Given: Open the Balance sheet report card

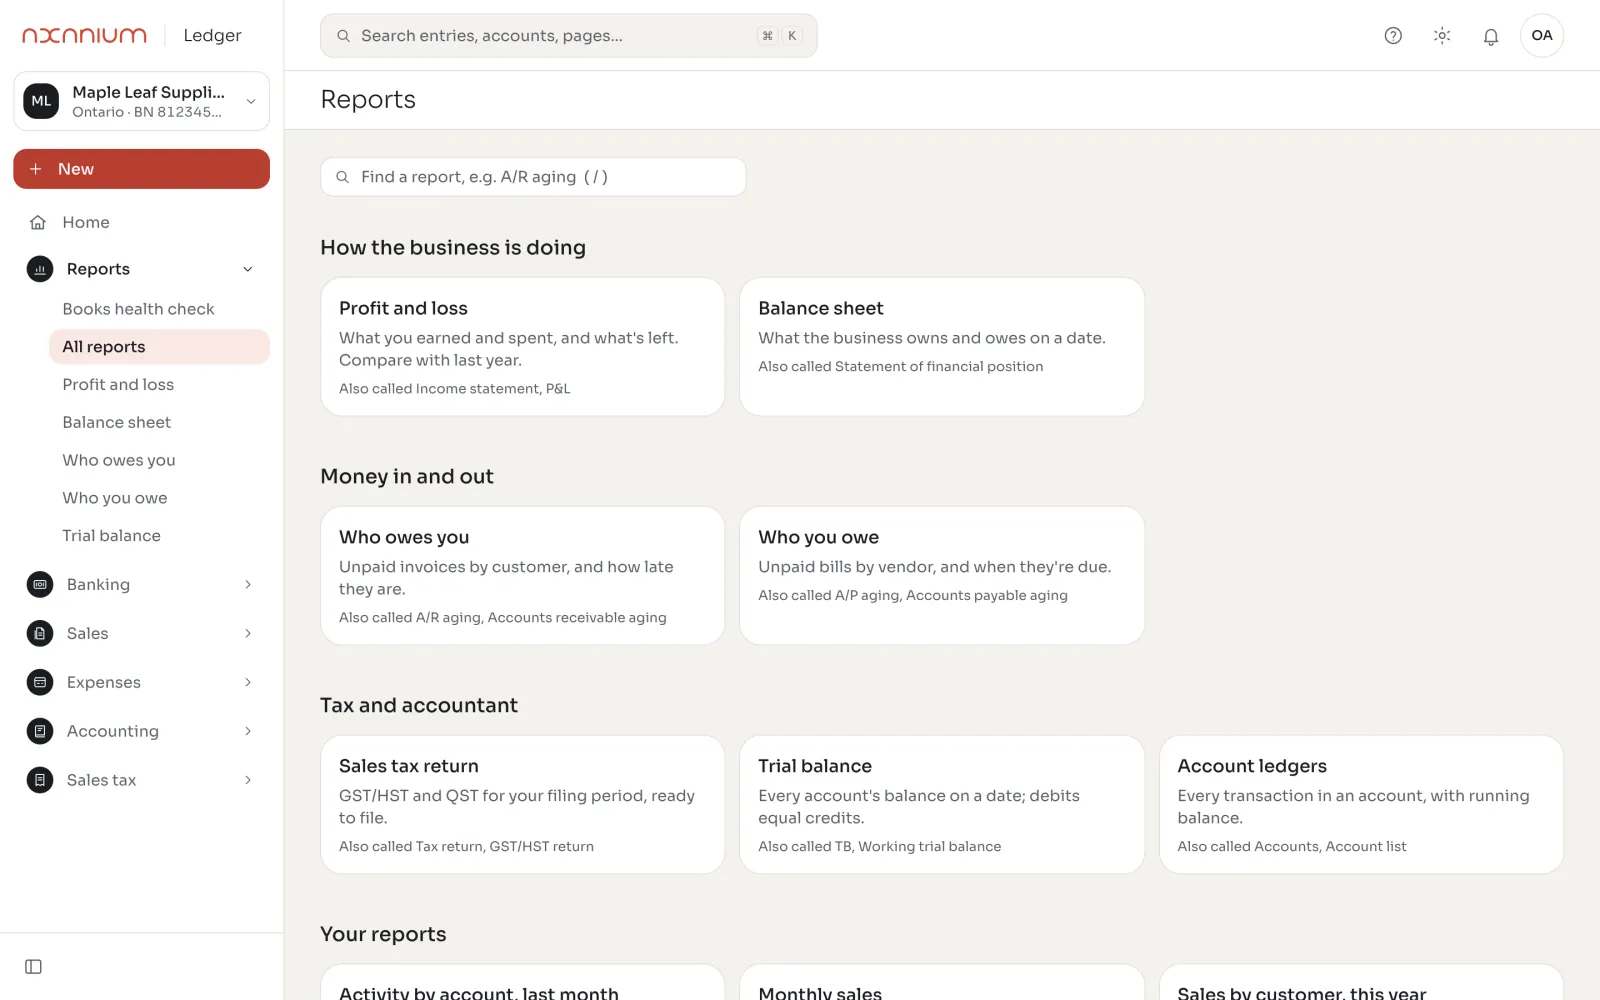Looking at the screenshot, I should click(942, 347).
